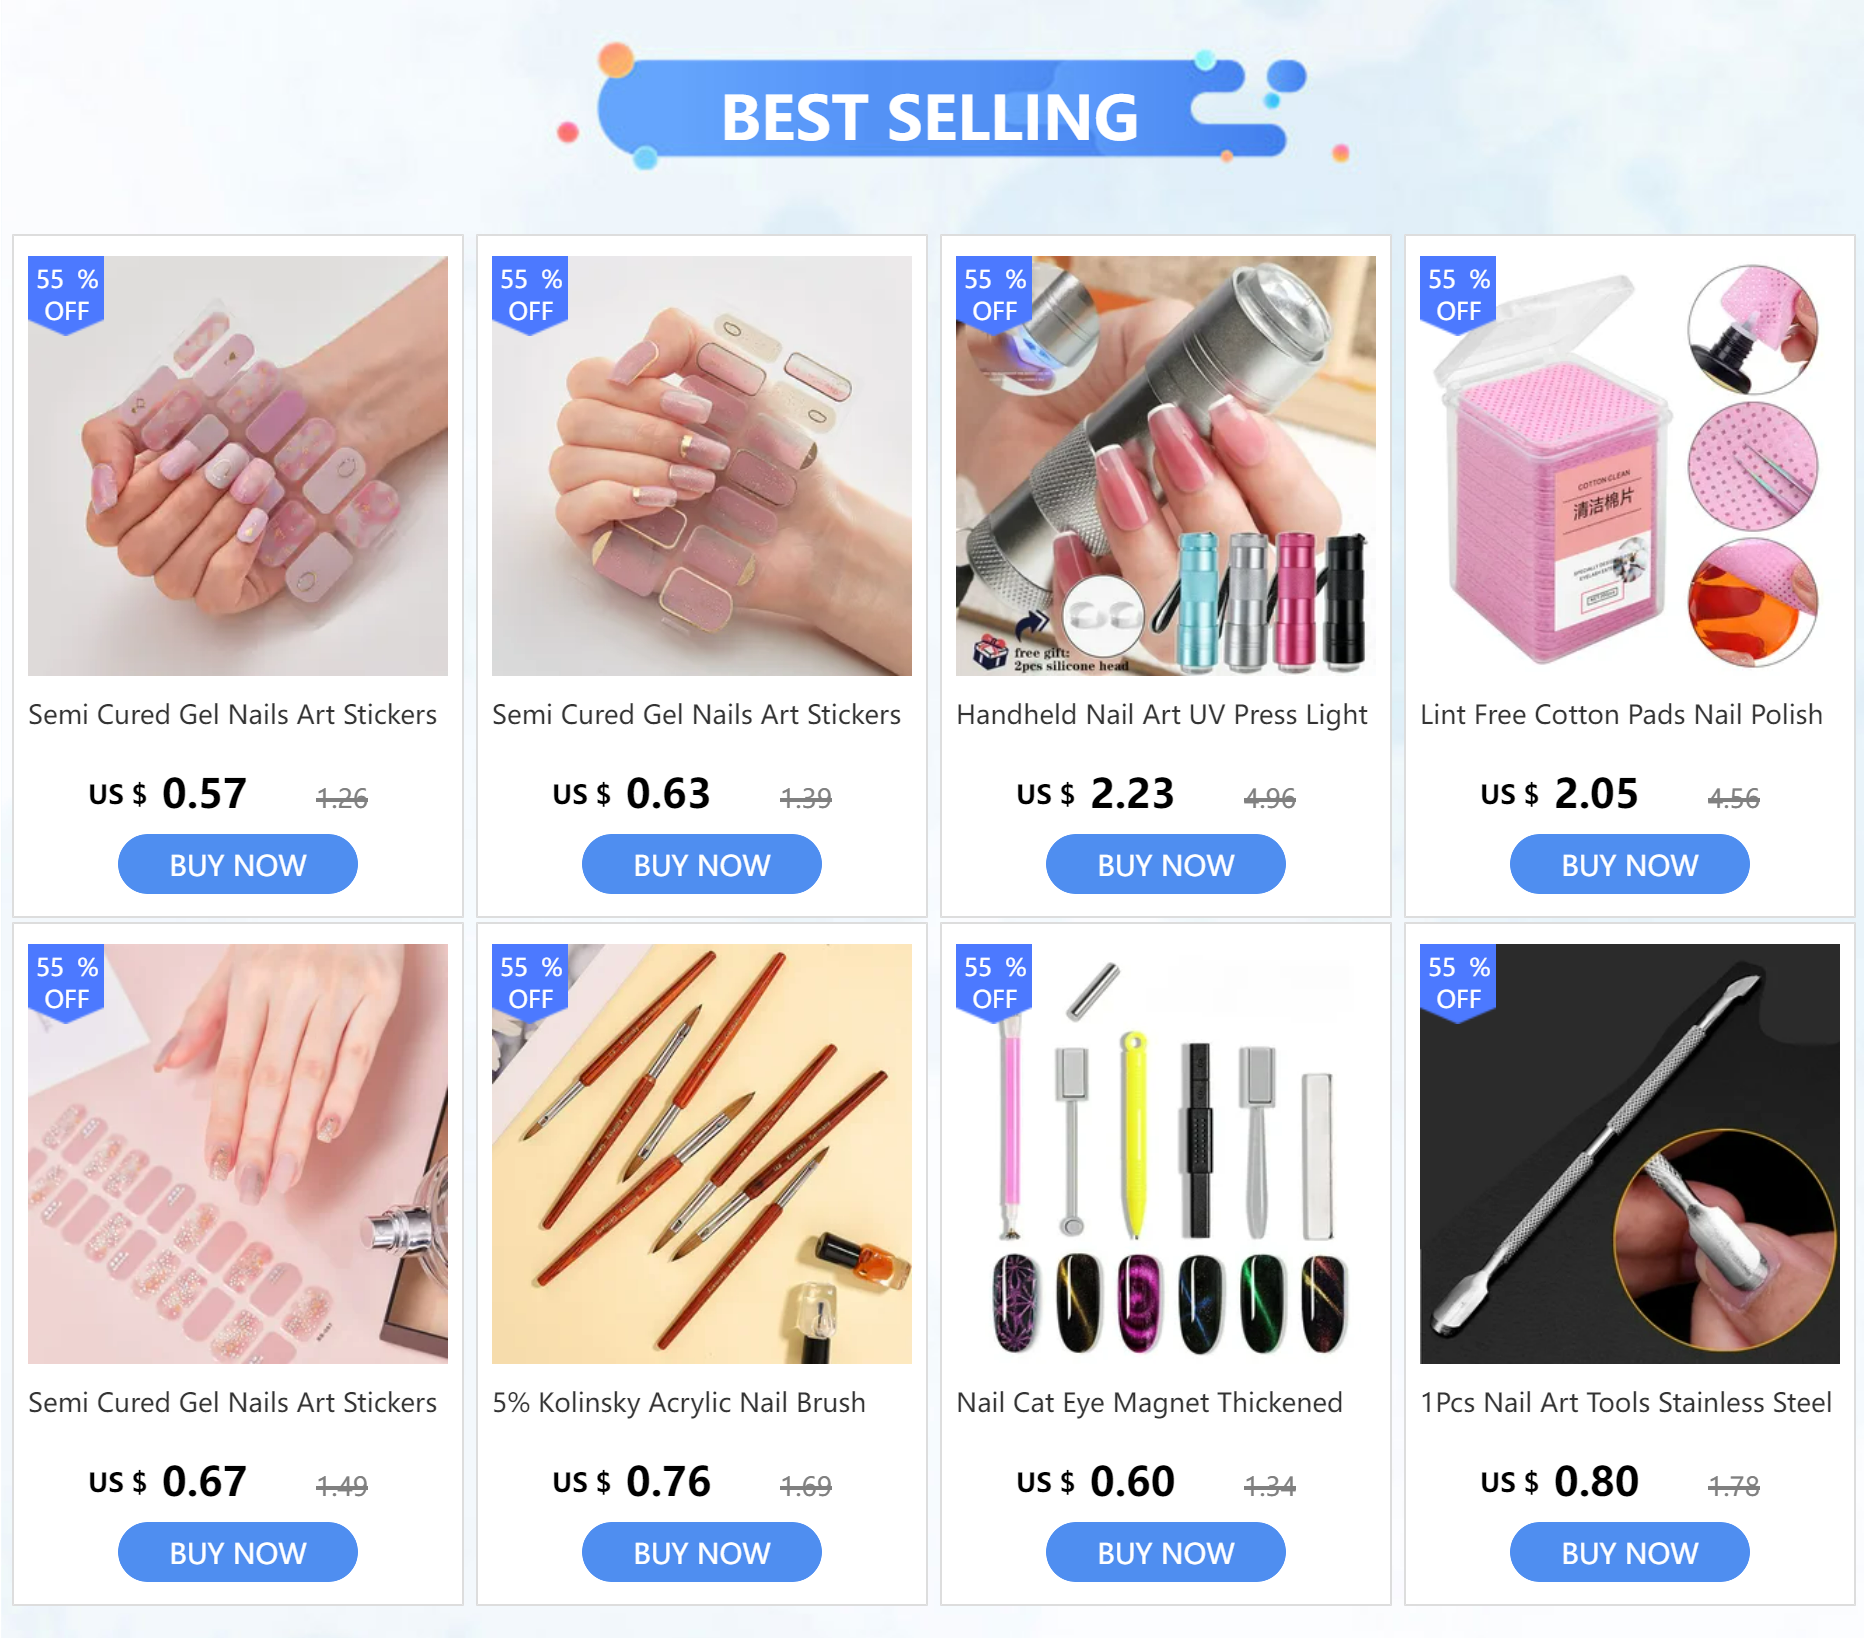The height and width of the screenshot is (1638, 1864).
Task: Open the Lint Free Cotton Pads Nail Polish title
Action: tap(1621, 715)
